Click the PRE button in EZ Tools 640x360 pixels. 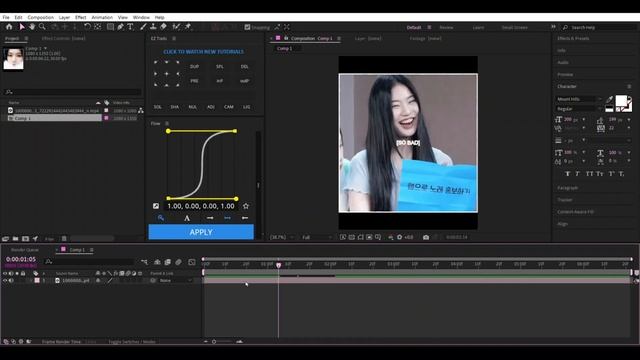click(x=194, y=81)
